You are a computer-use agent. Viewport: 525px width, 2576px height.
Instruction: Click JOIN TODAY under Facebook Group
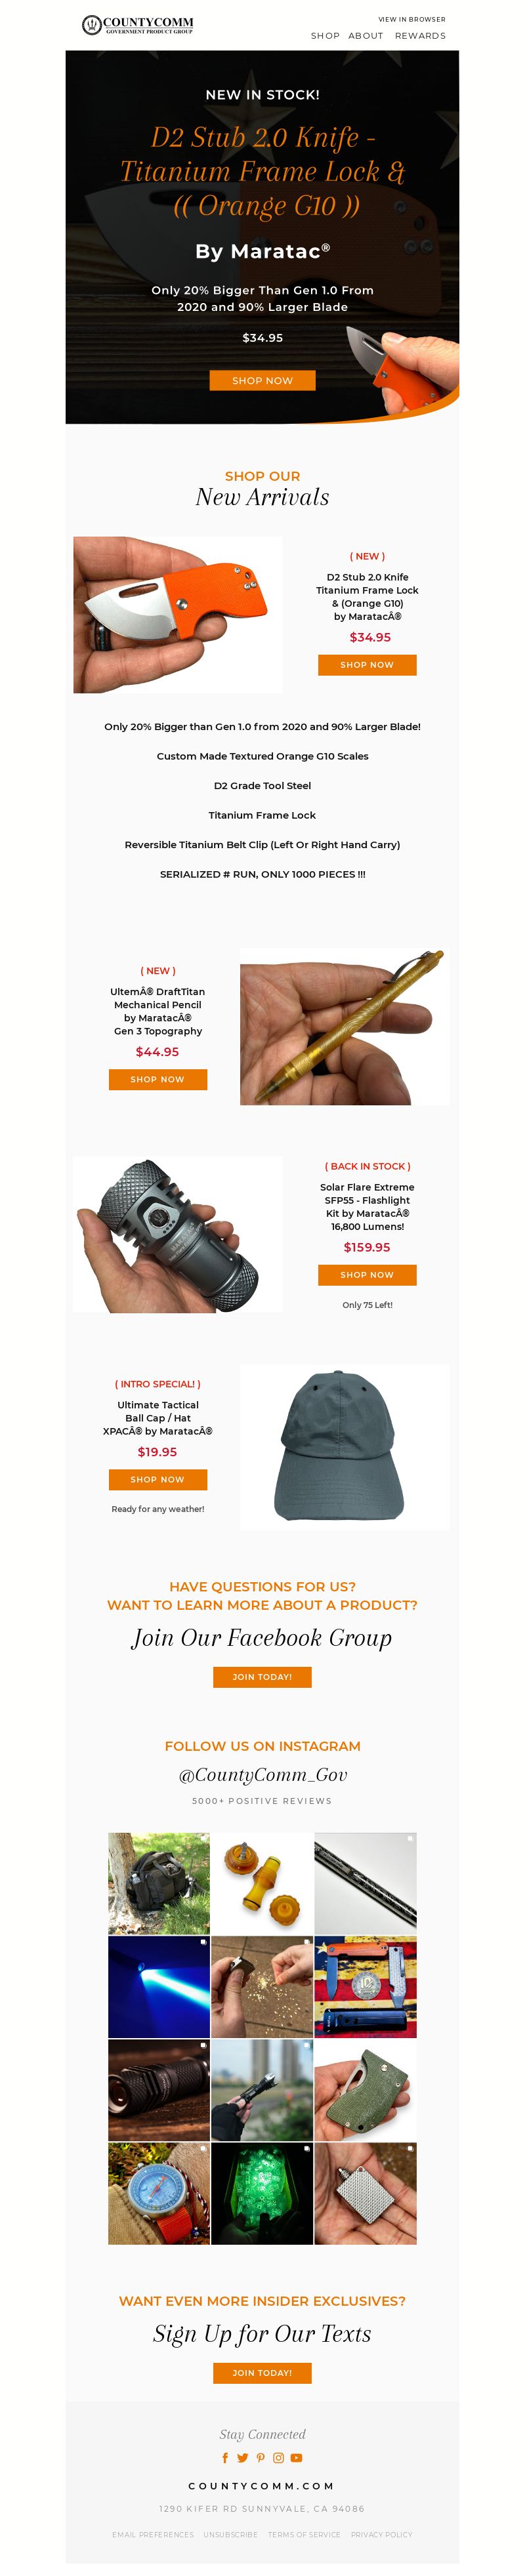[x=262, y=1676]
